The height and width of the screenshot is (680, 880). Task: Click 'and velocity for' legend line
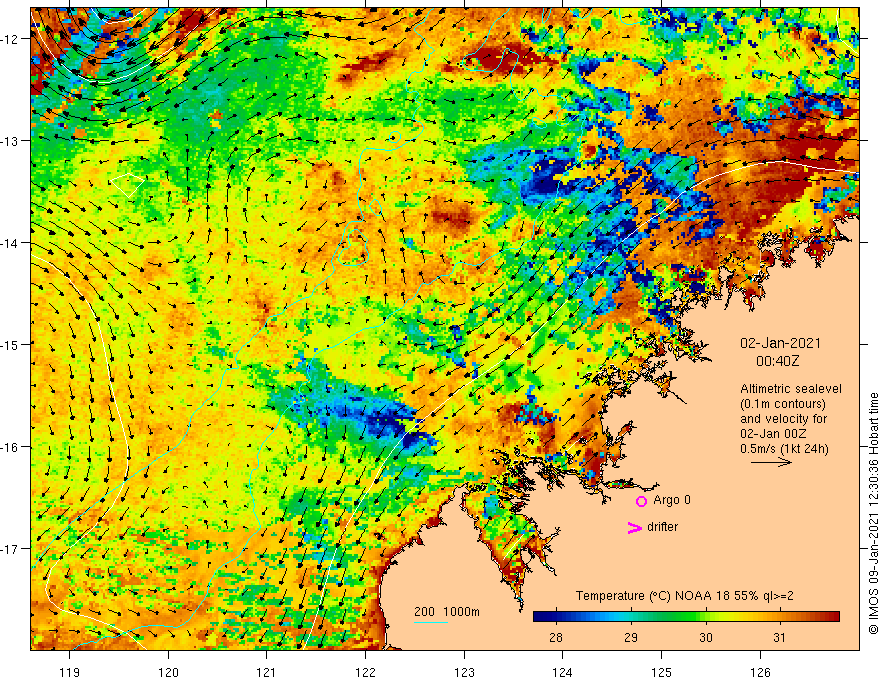[783, 419]
